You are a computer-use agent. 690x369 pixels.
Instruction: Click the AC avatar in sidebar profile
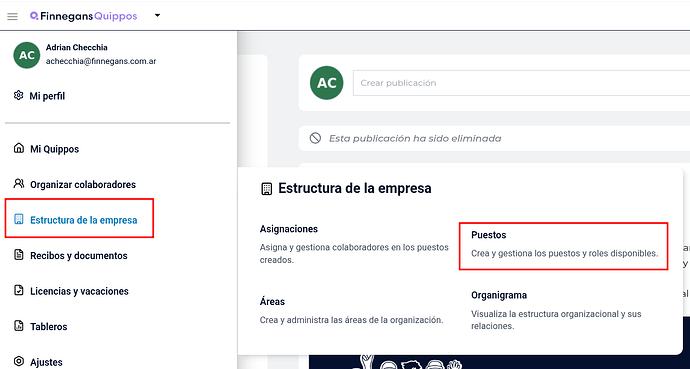(x=27, y=55)
